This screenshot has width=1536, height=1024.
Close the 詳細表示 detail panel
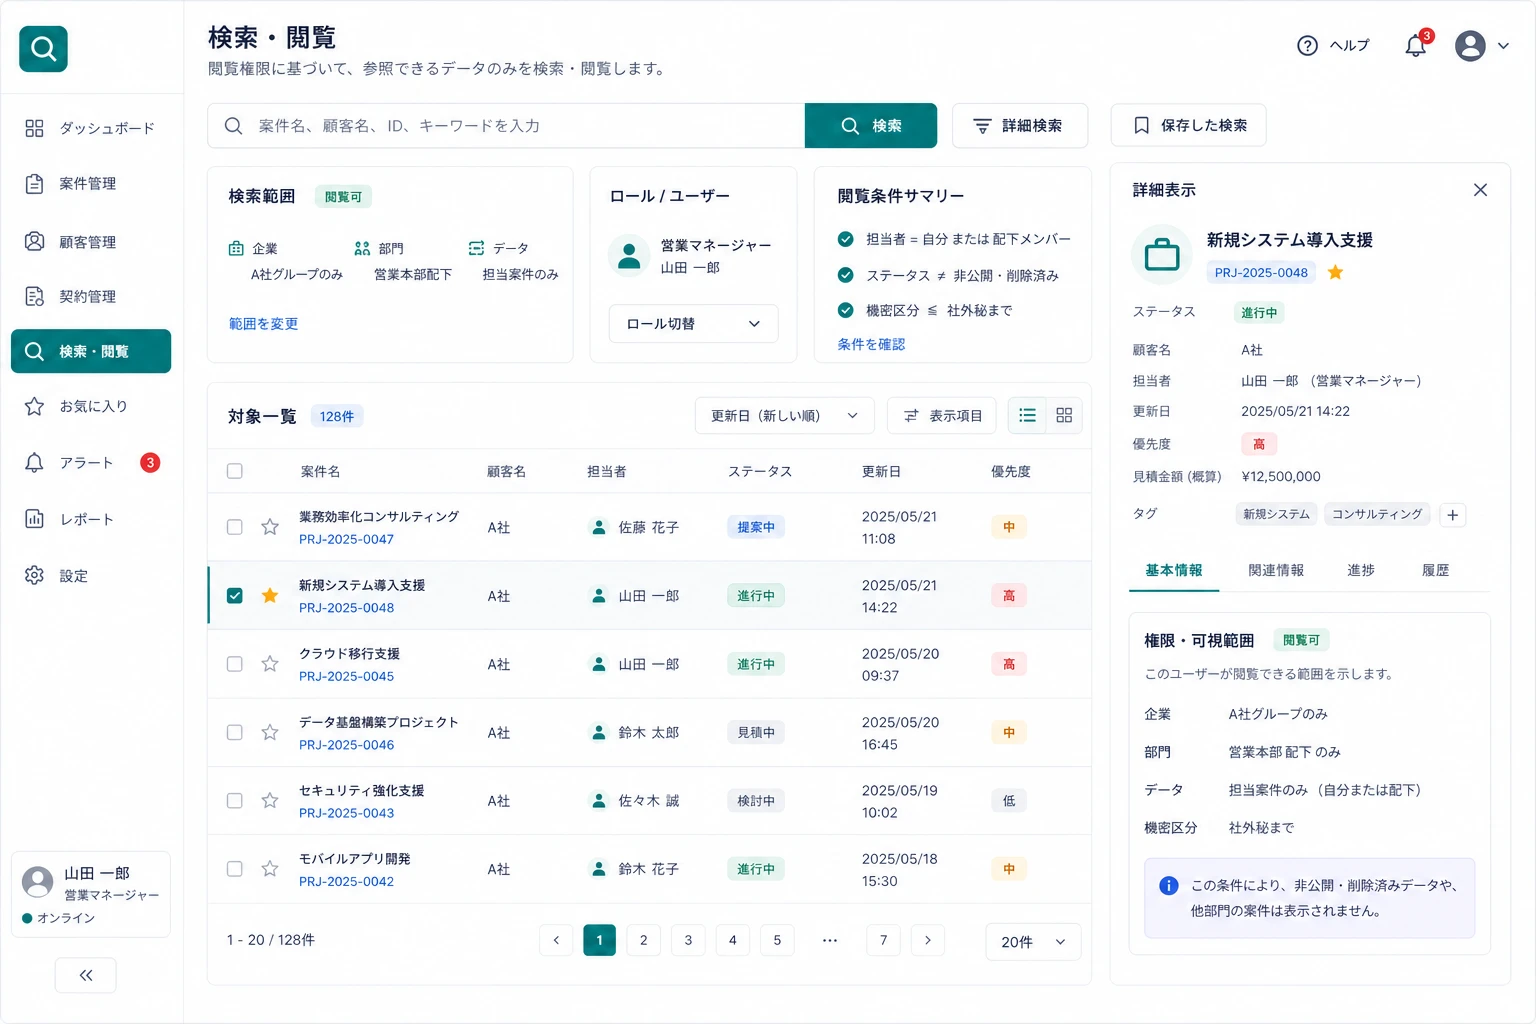pyautogui.click(x=1480, y=190)
